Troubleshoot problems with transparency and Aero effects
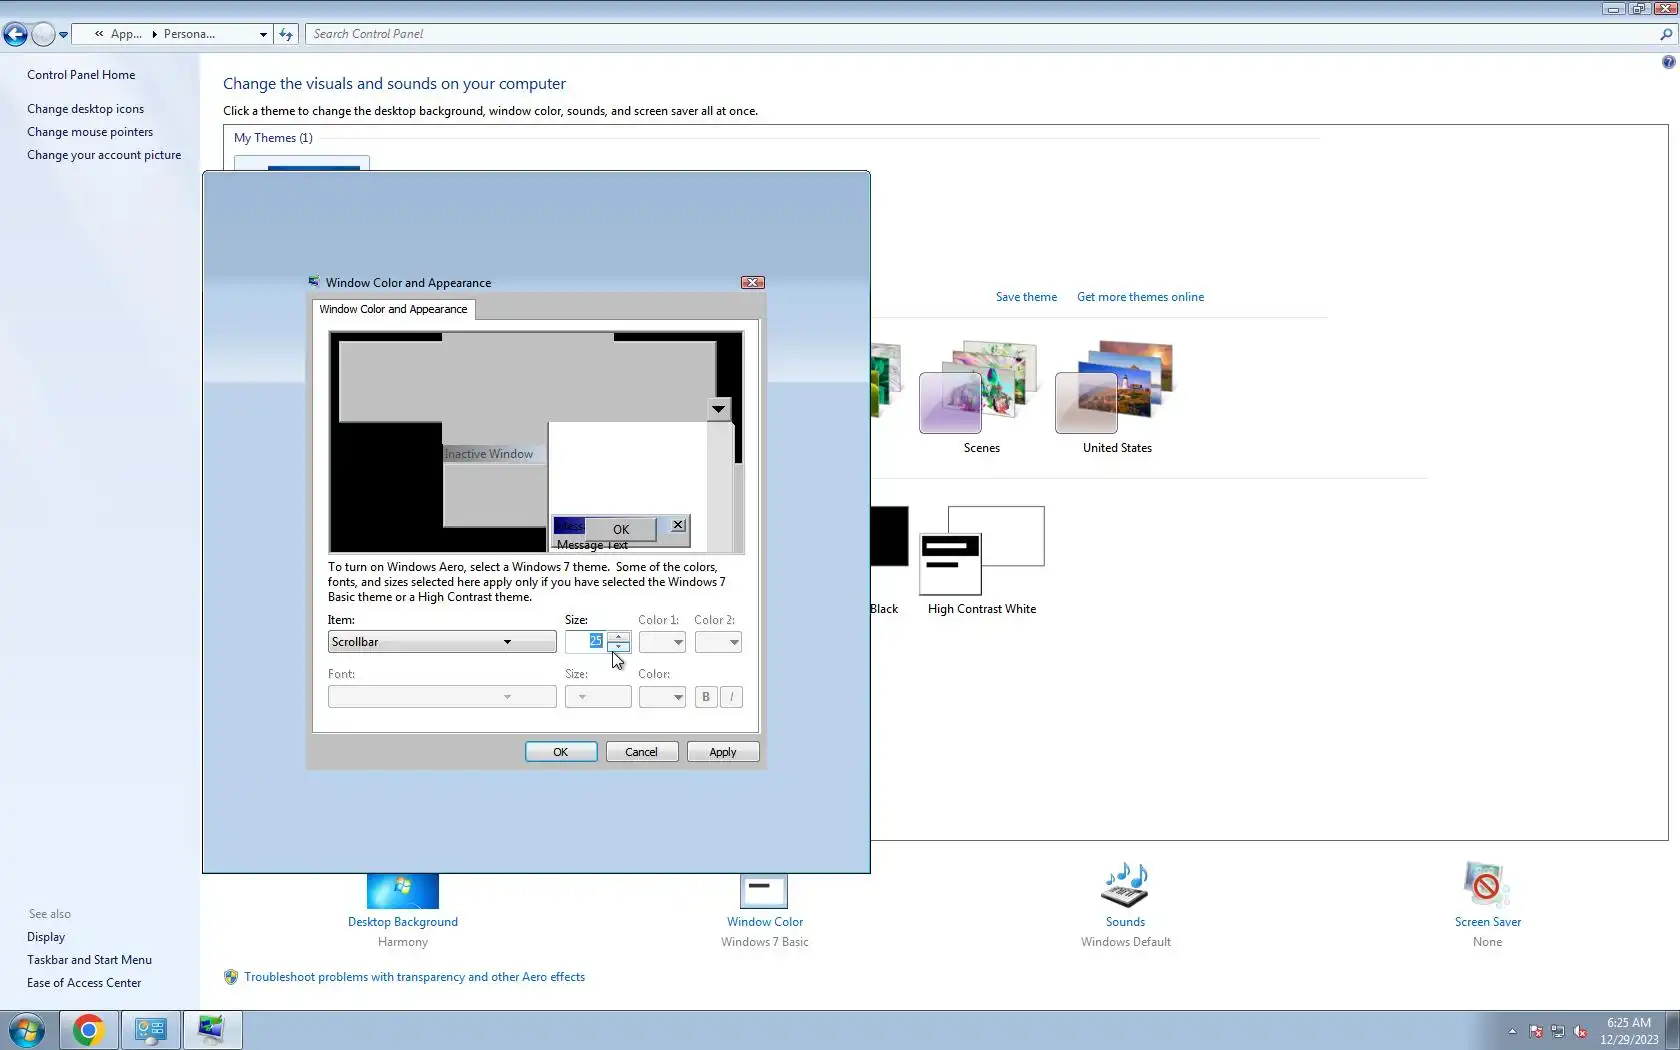 [x=414, y=977]
